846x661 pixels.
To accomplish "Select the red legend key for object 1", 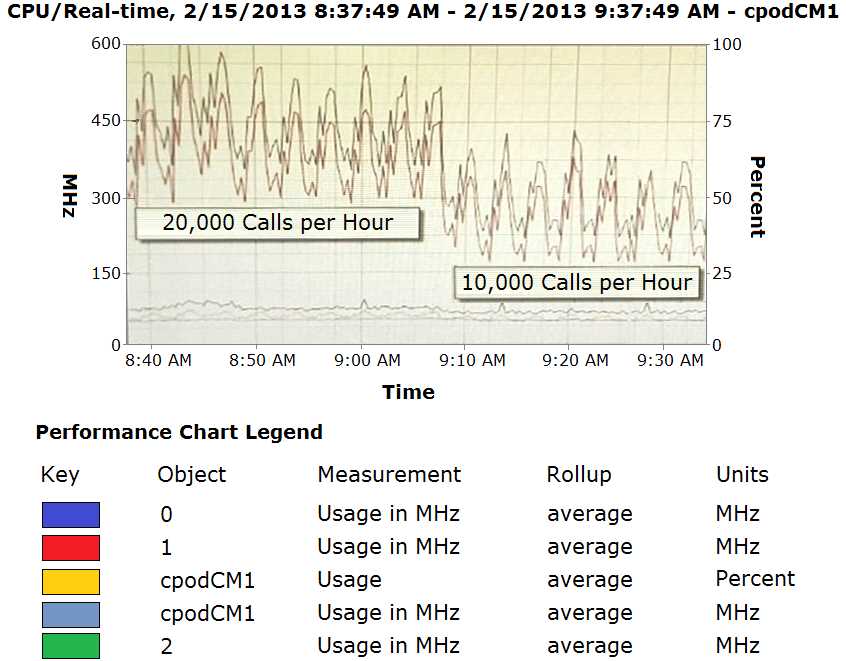I will click(70, 547).
